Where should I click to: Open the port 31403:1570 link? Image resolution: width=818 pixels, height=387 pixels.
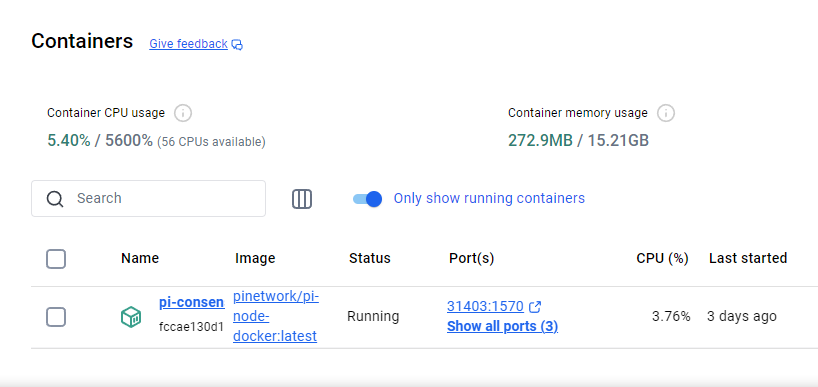point(485,307)
